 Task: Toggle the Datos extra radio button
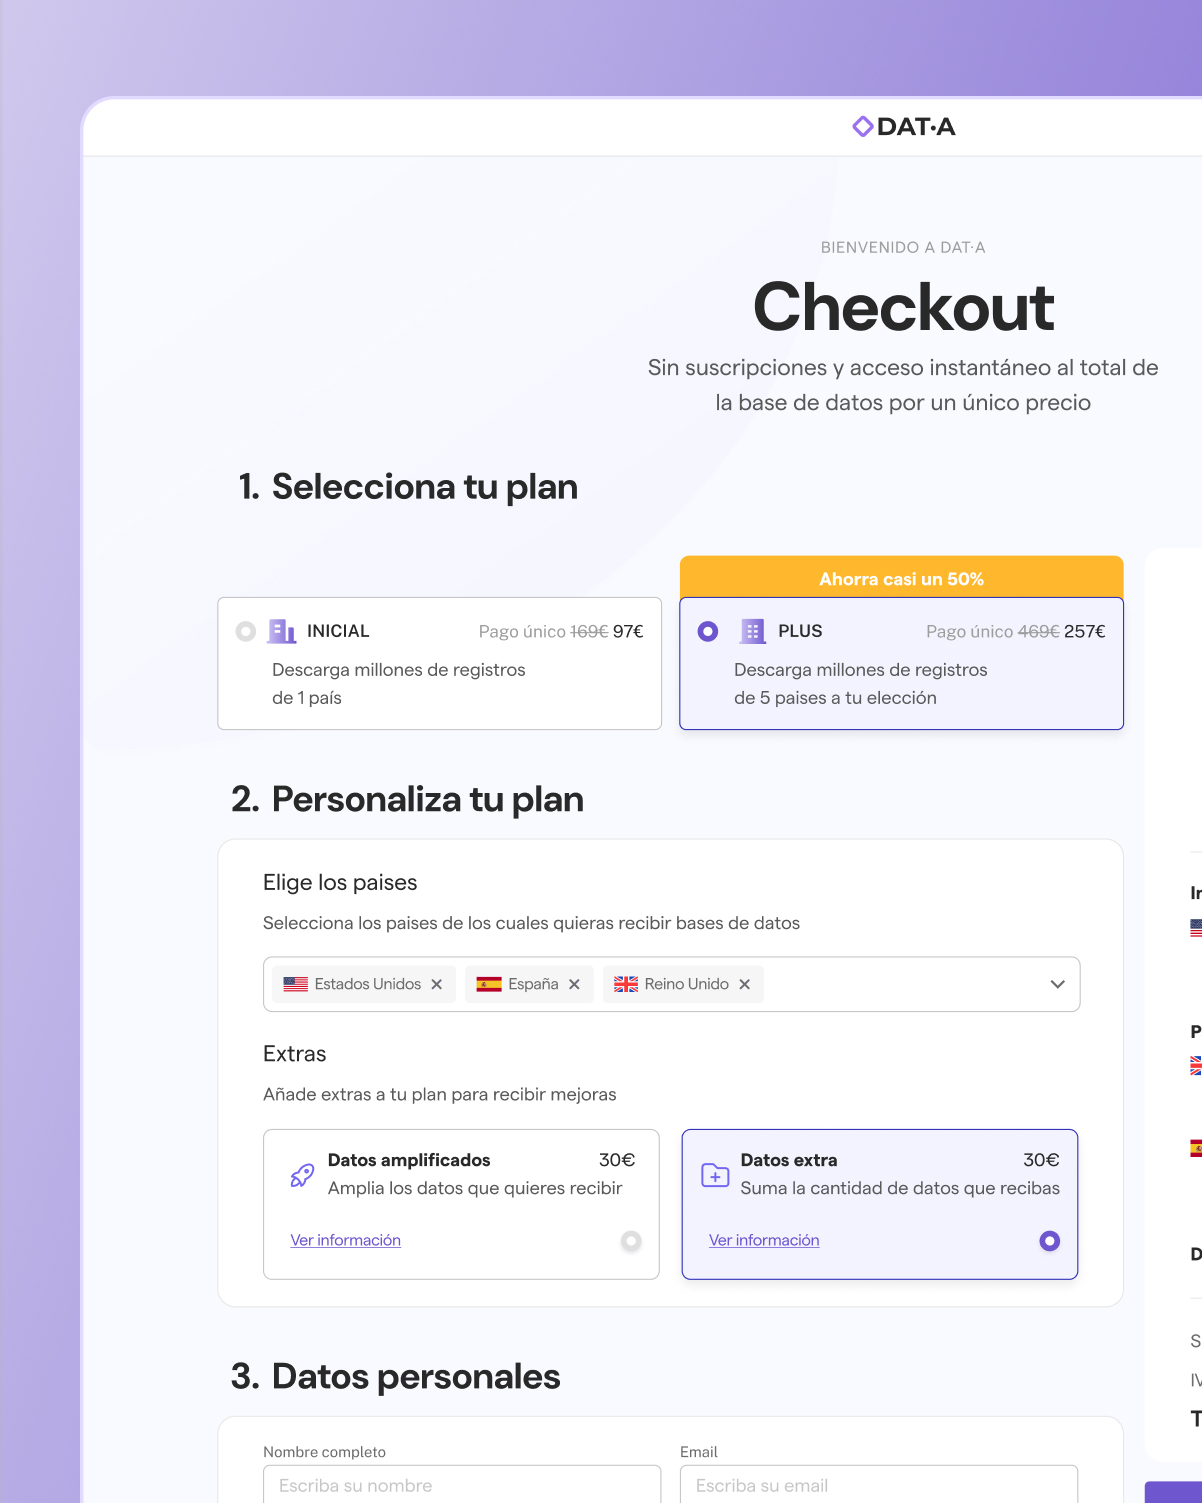point(1049,1241)
